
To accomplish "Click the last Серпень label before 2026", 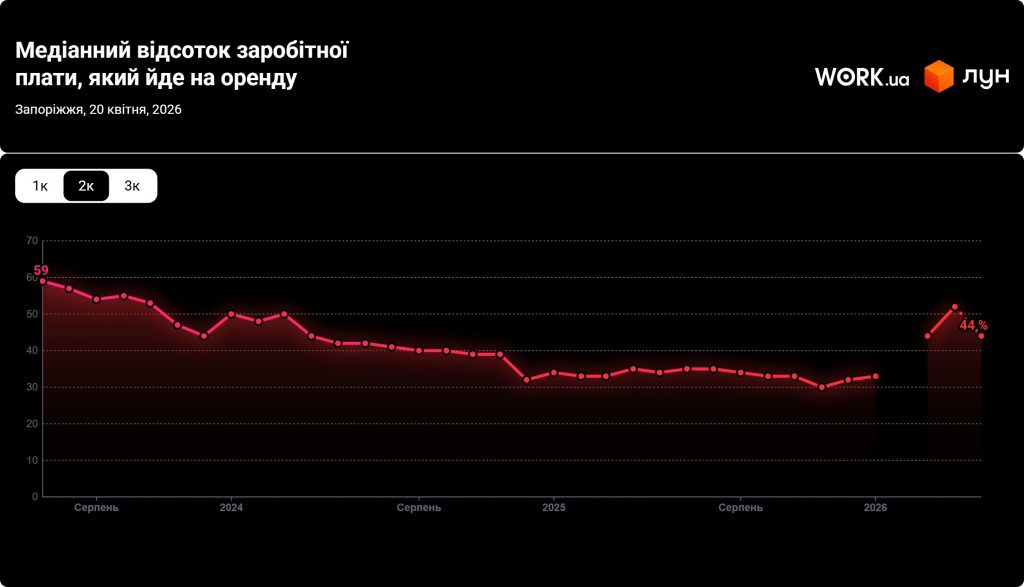I will point(740,508).
